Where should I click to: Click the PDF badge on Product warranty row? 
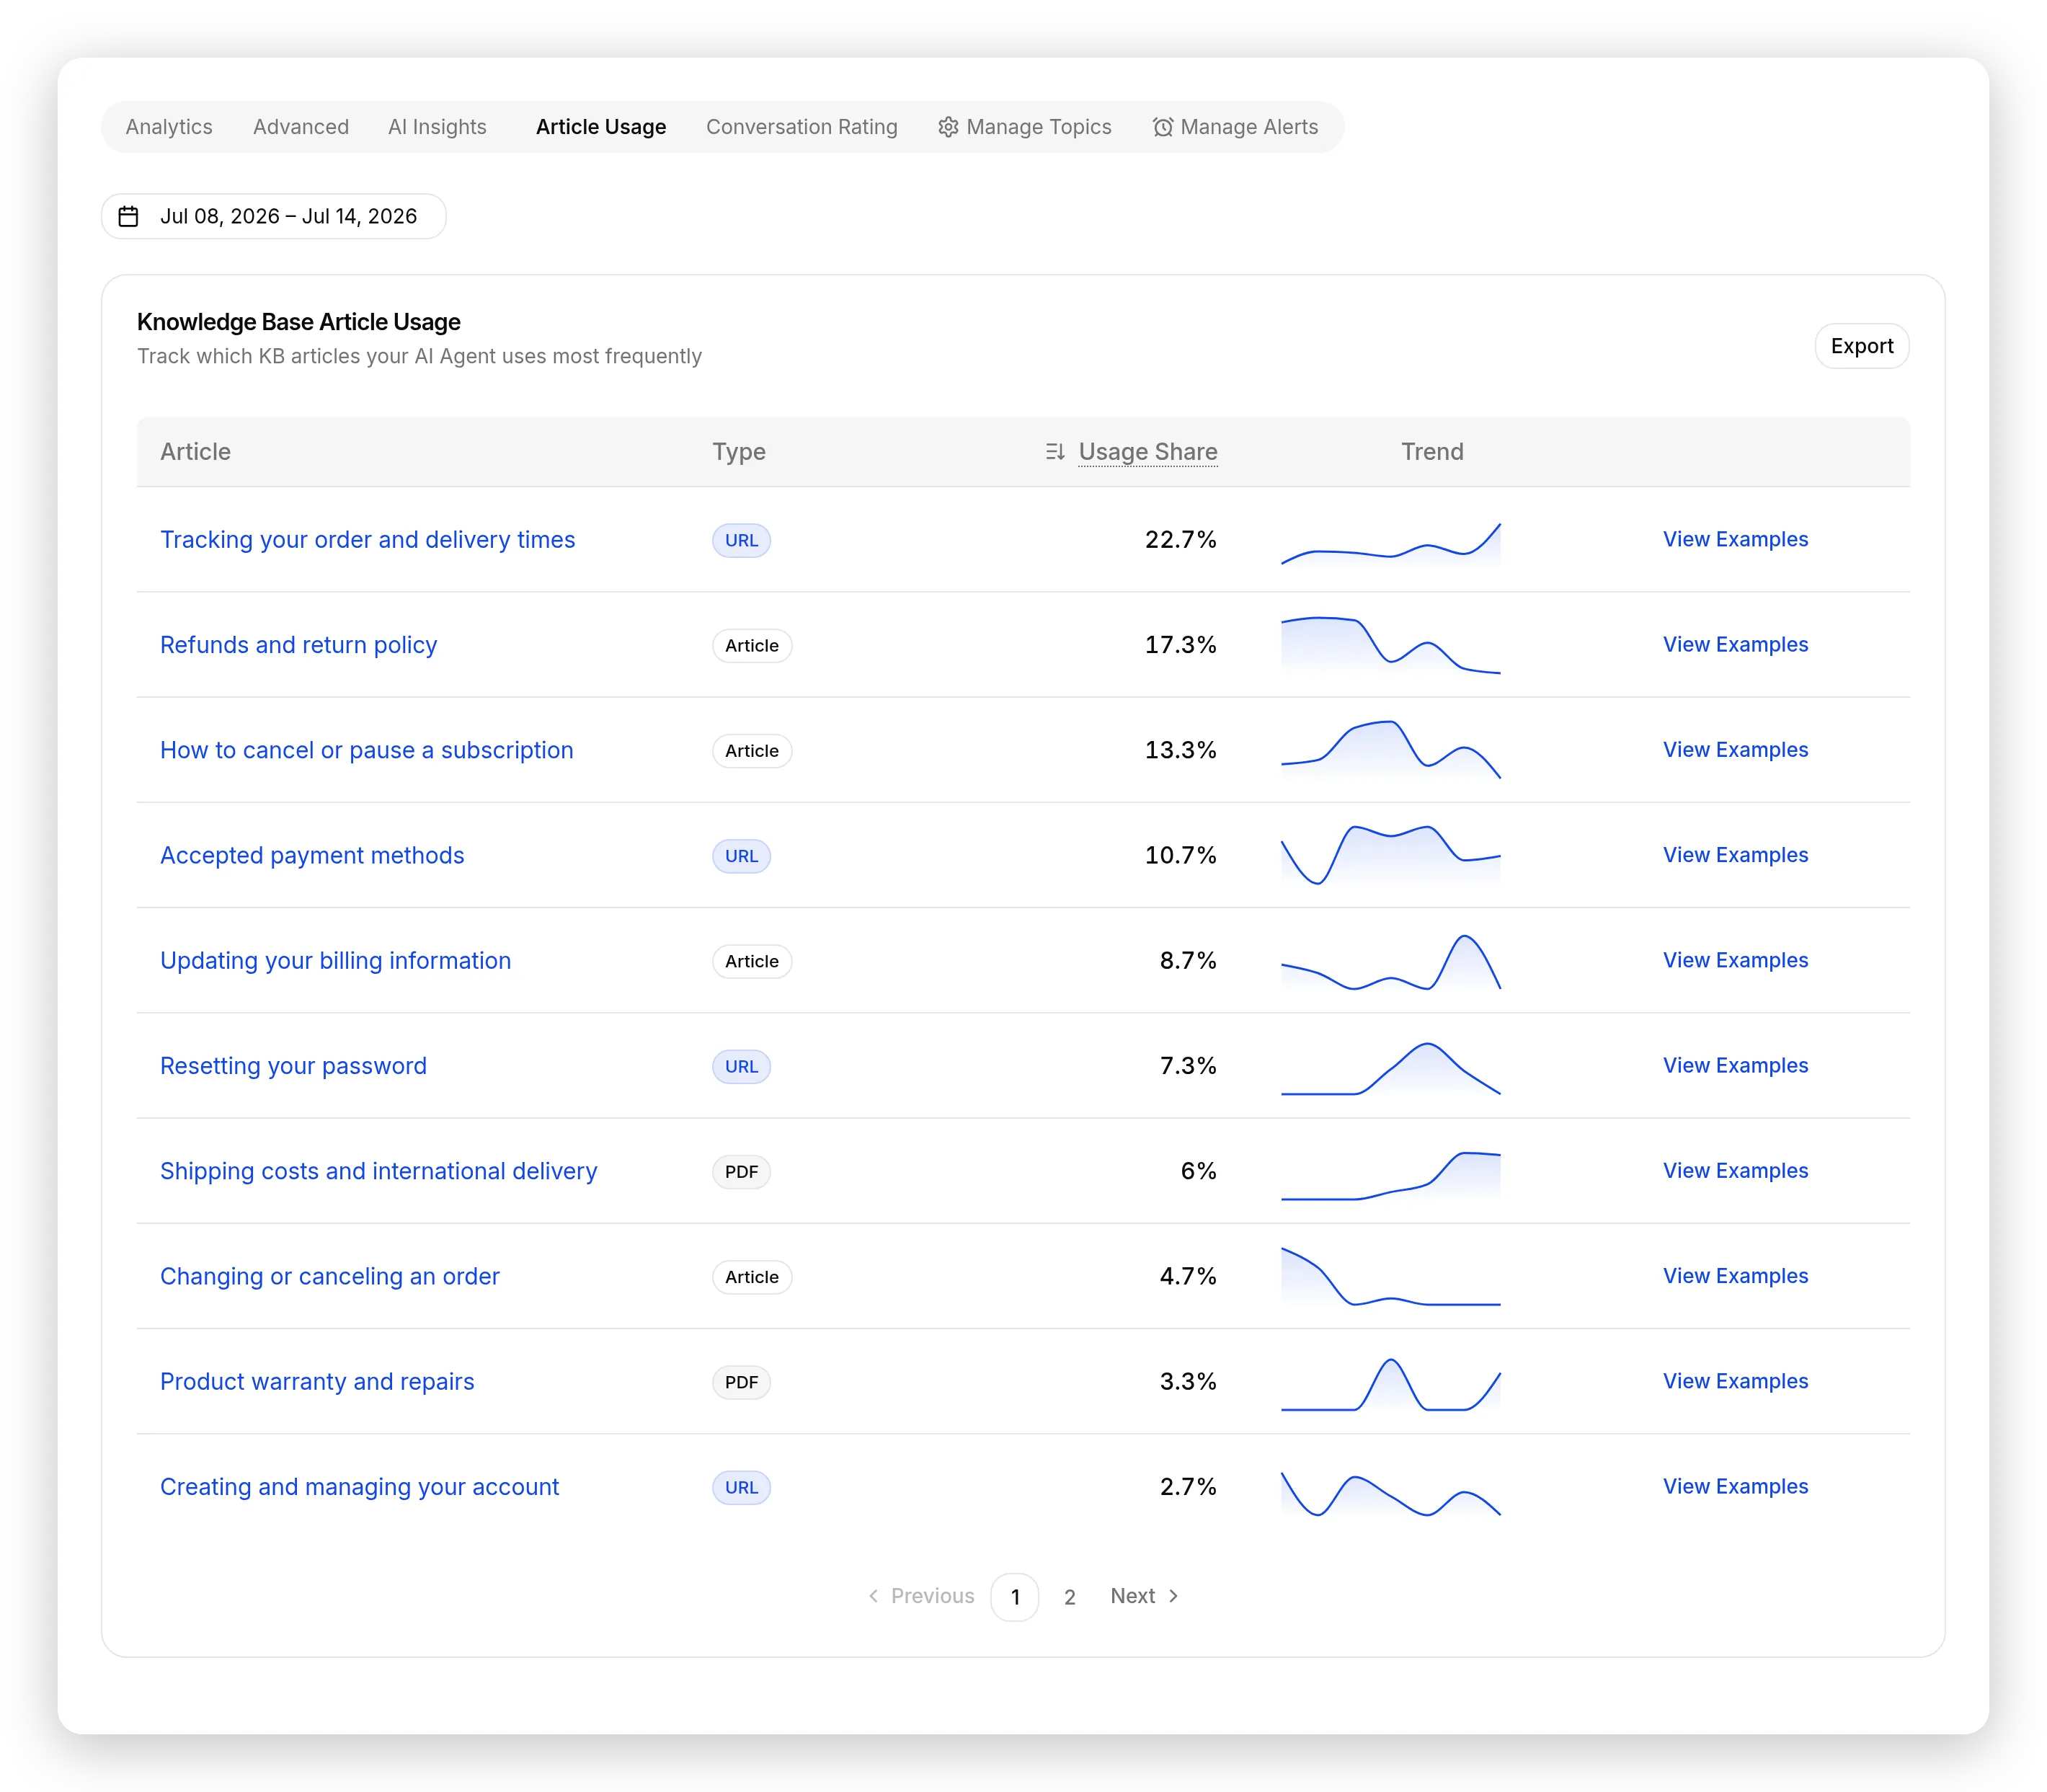click(741, 1382)
